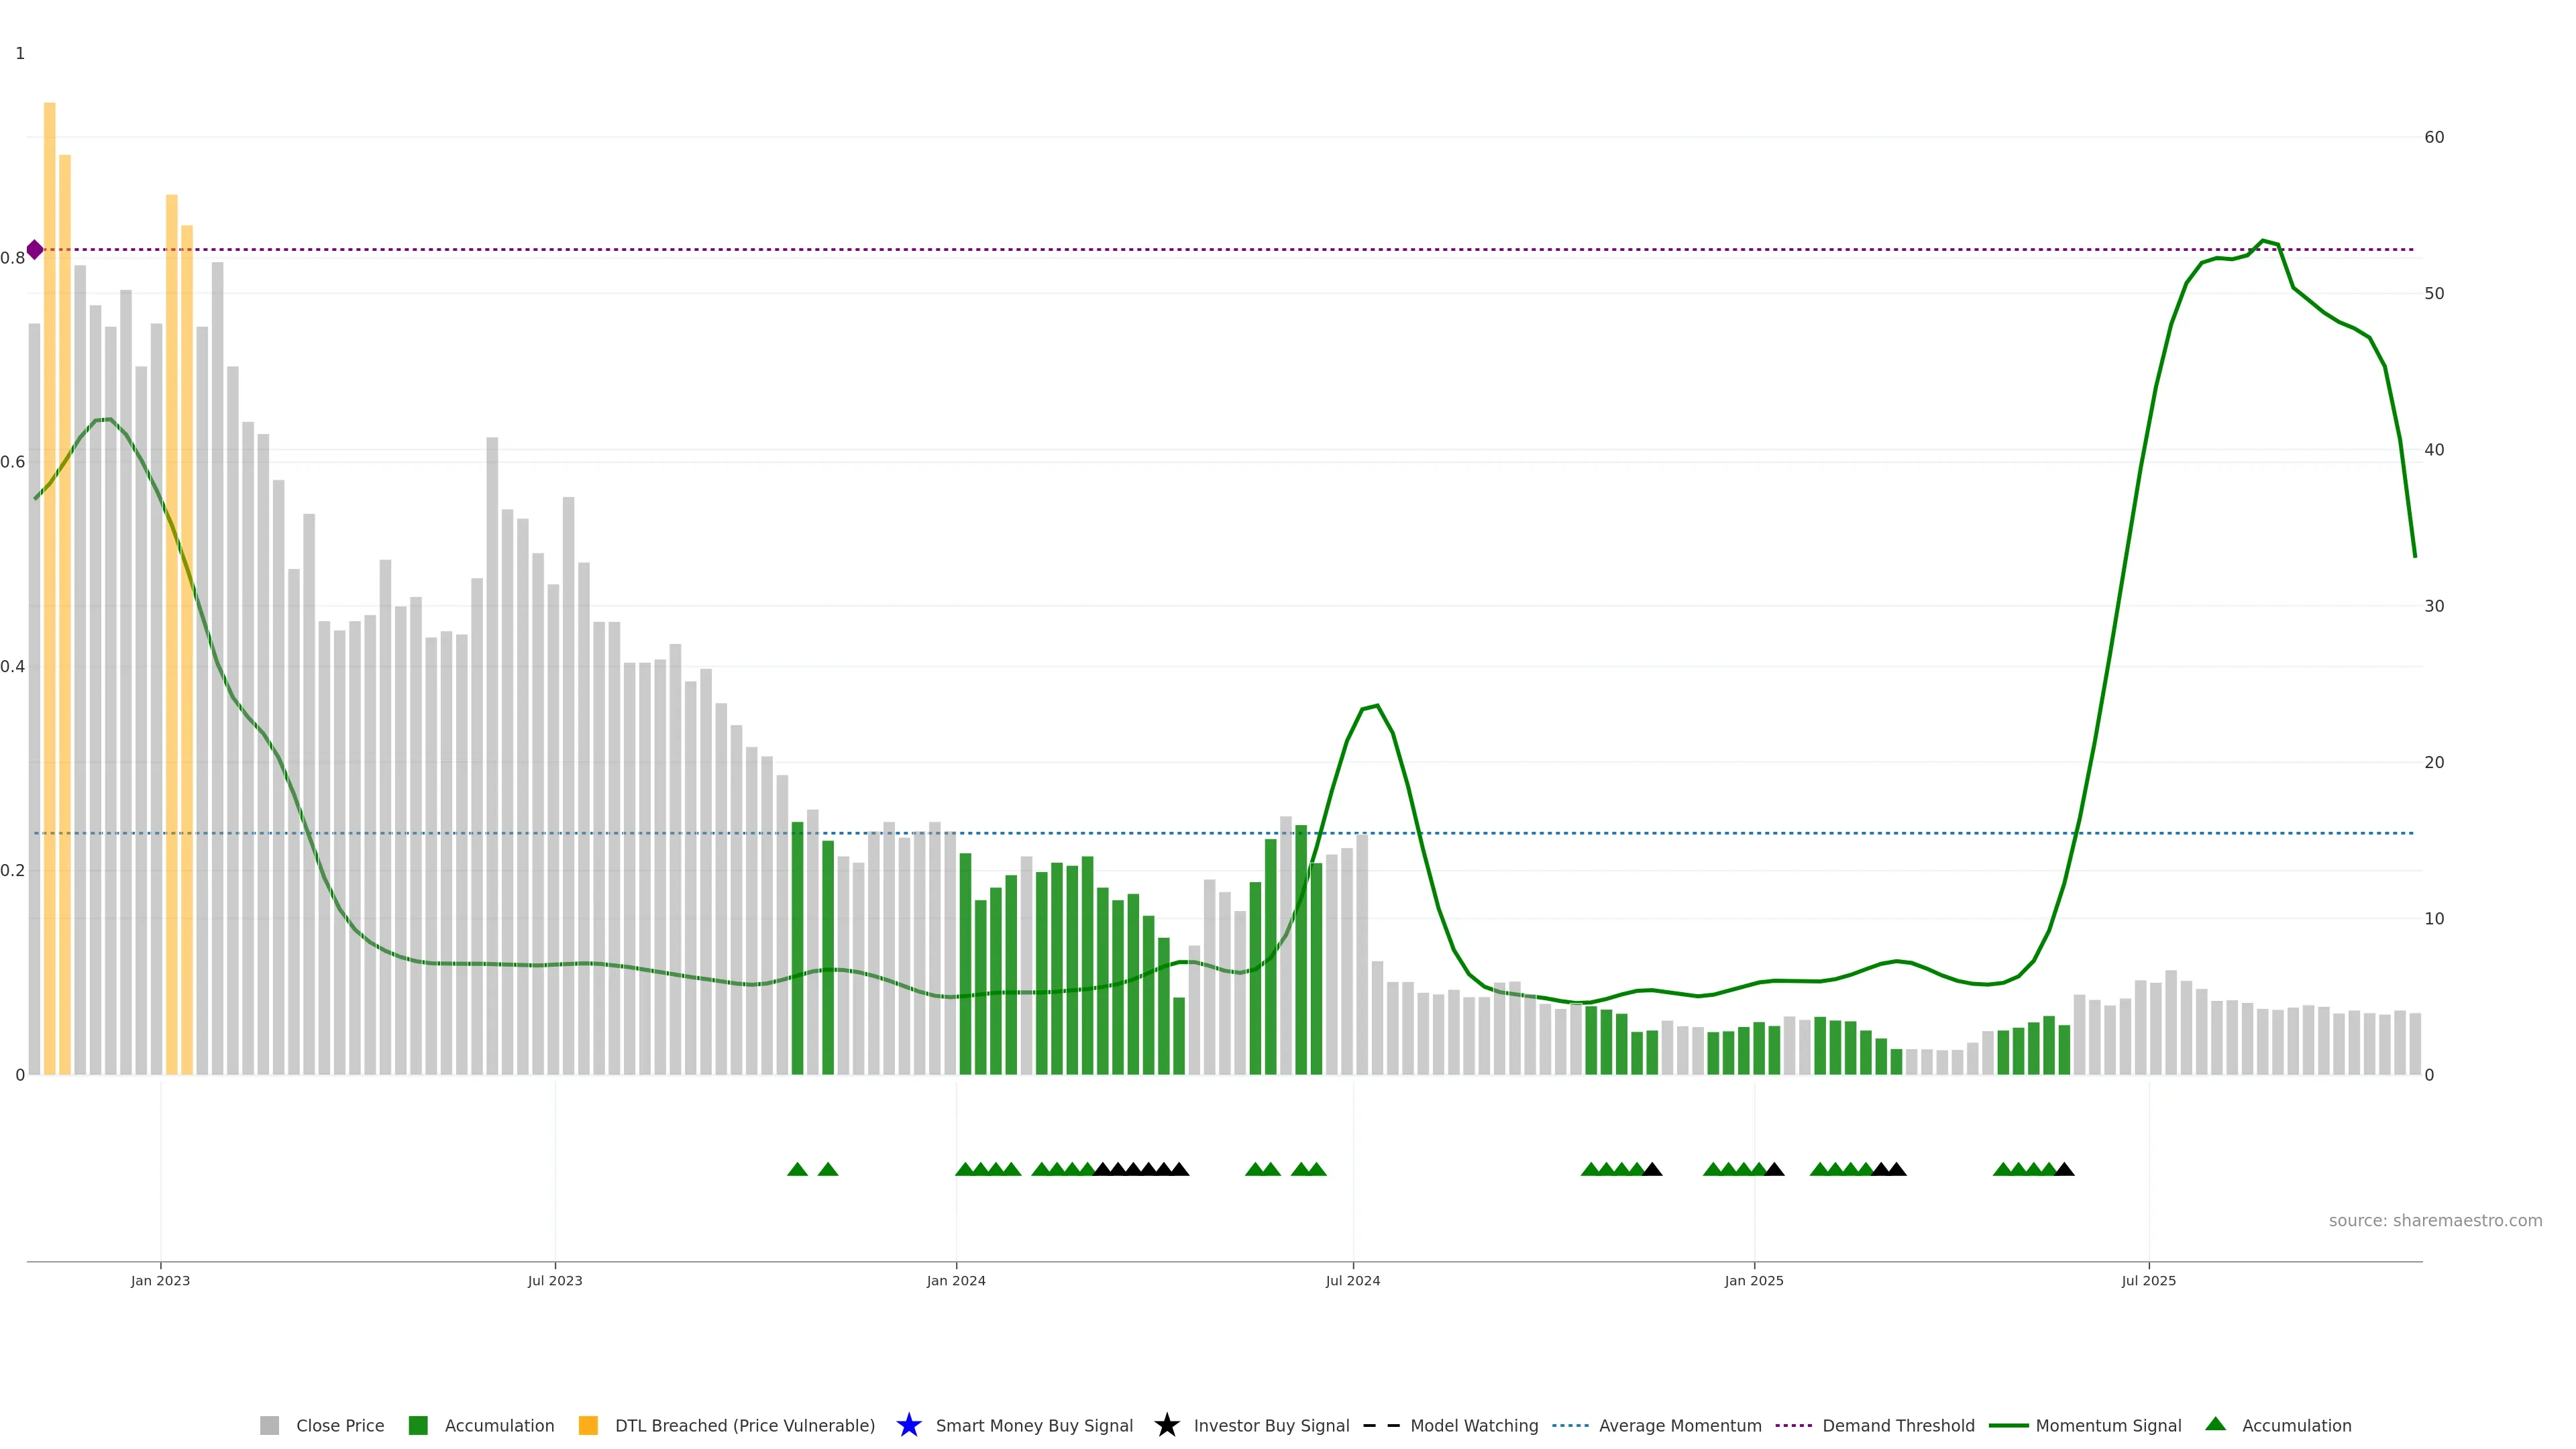The width and height of the screenshot is (2576, 1449).
Task: Click the dashed Model Watching legend icon
Action: 1381,1425
